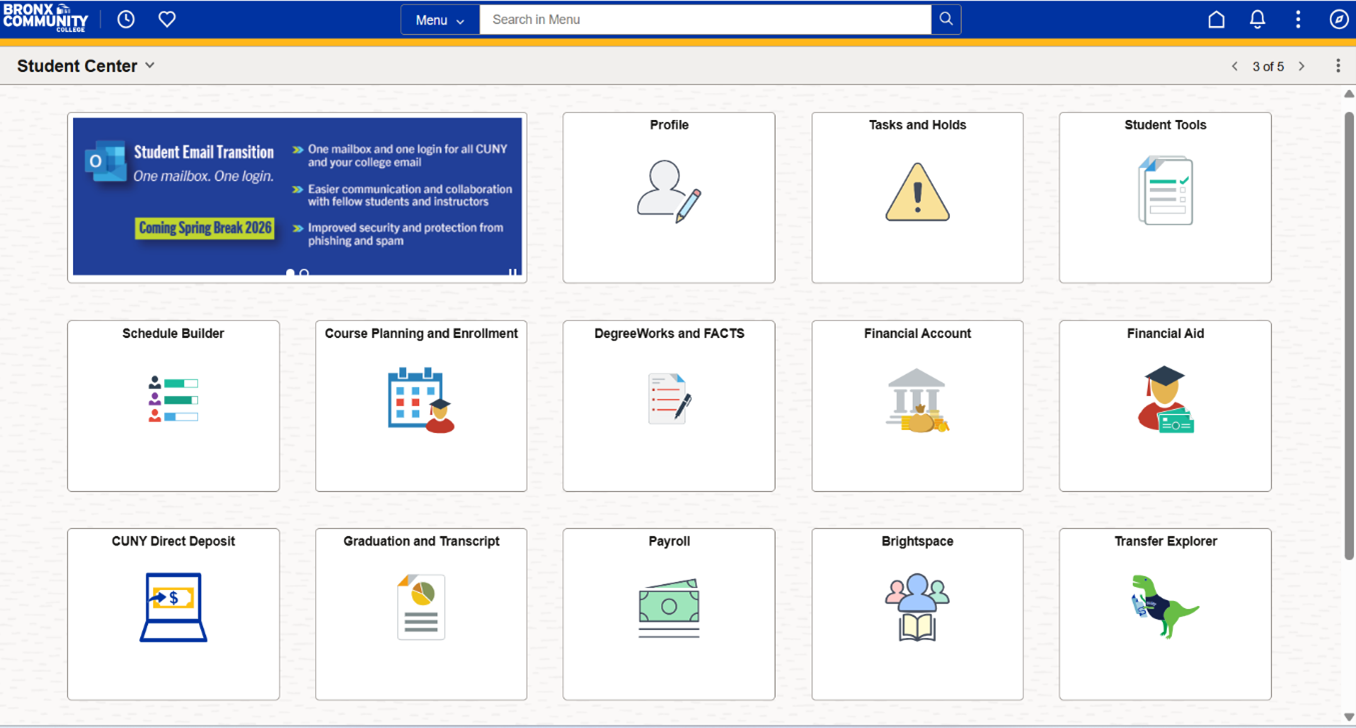Open the Tasks and Holds tile
Viewport: 1356px width, 728px height.
coord(917,197)
